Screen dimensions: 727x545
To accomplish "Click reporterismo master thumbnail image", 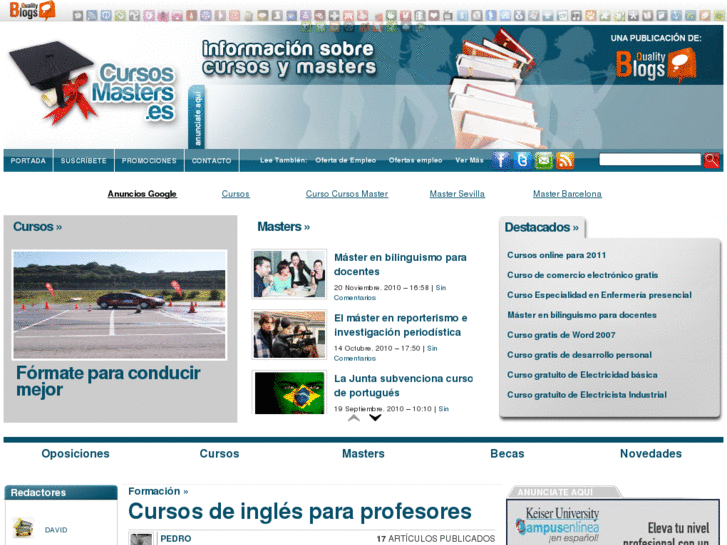I will pos(289,334).
